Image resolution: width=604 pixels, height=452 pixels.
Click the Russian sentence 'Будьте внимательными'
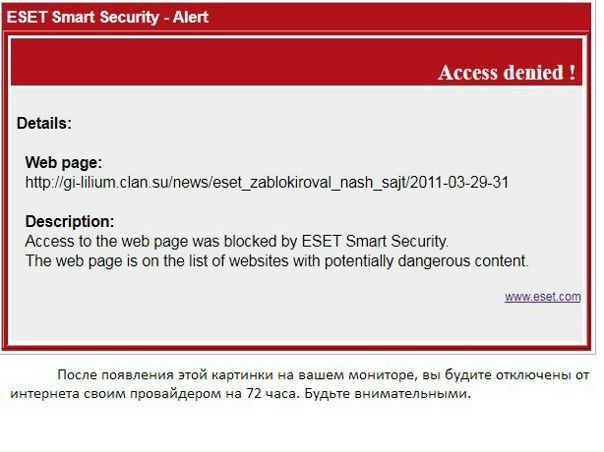(x=398, y=393)
